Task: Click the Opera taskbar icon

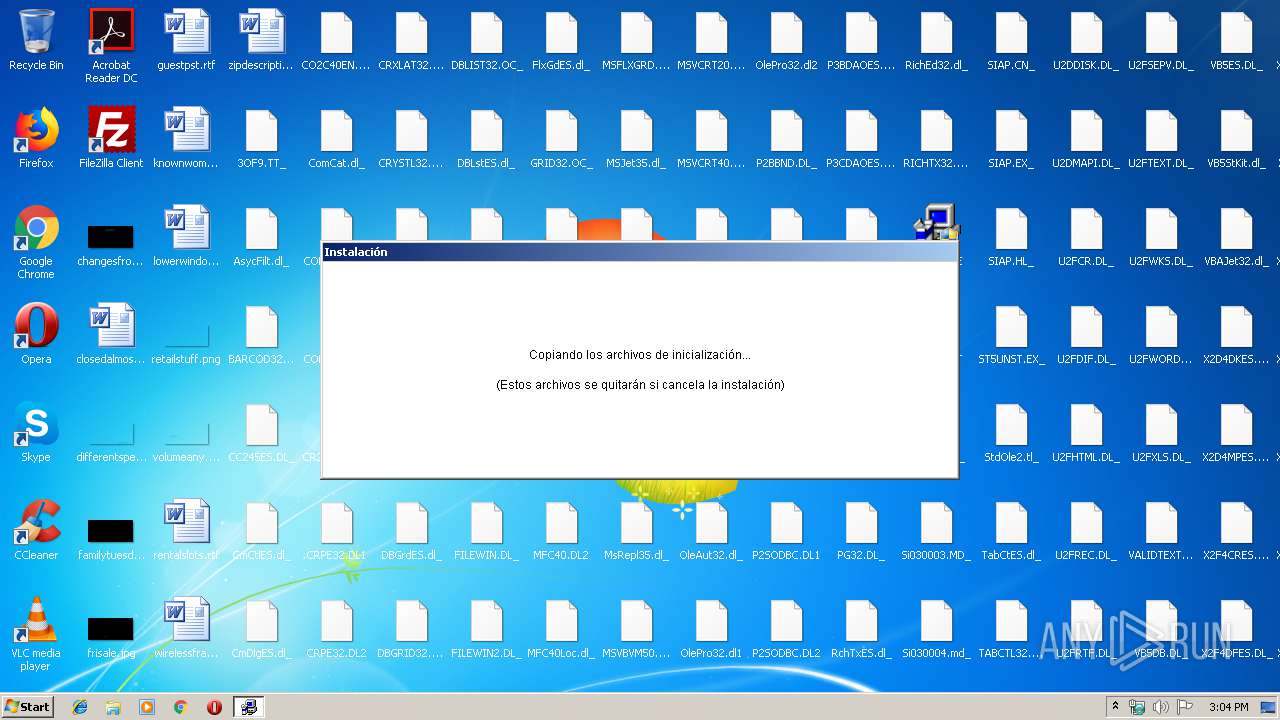Action: (x=214, y=707)
